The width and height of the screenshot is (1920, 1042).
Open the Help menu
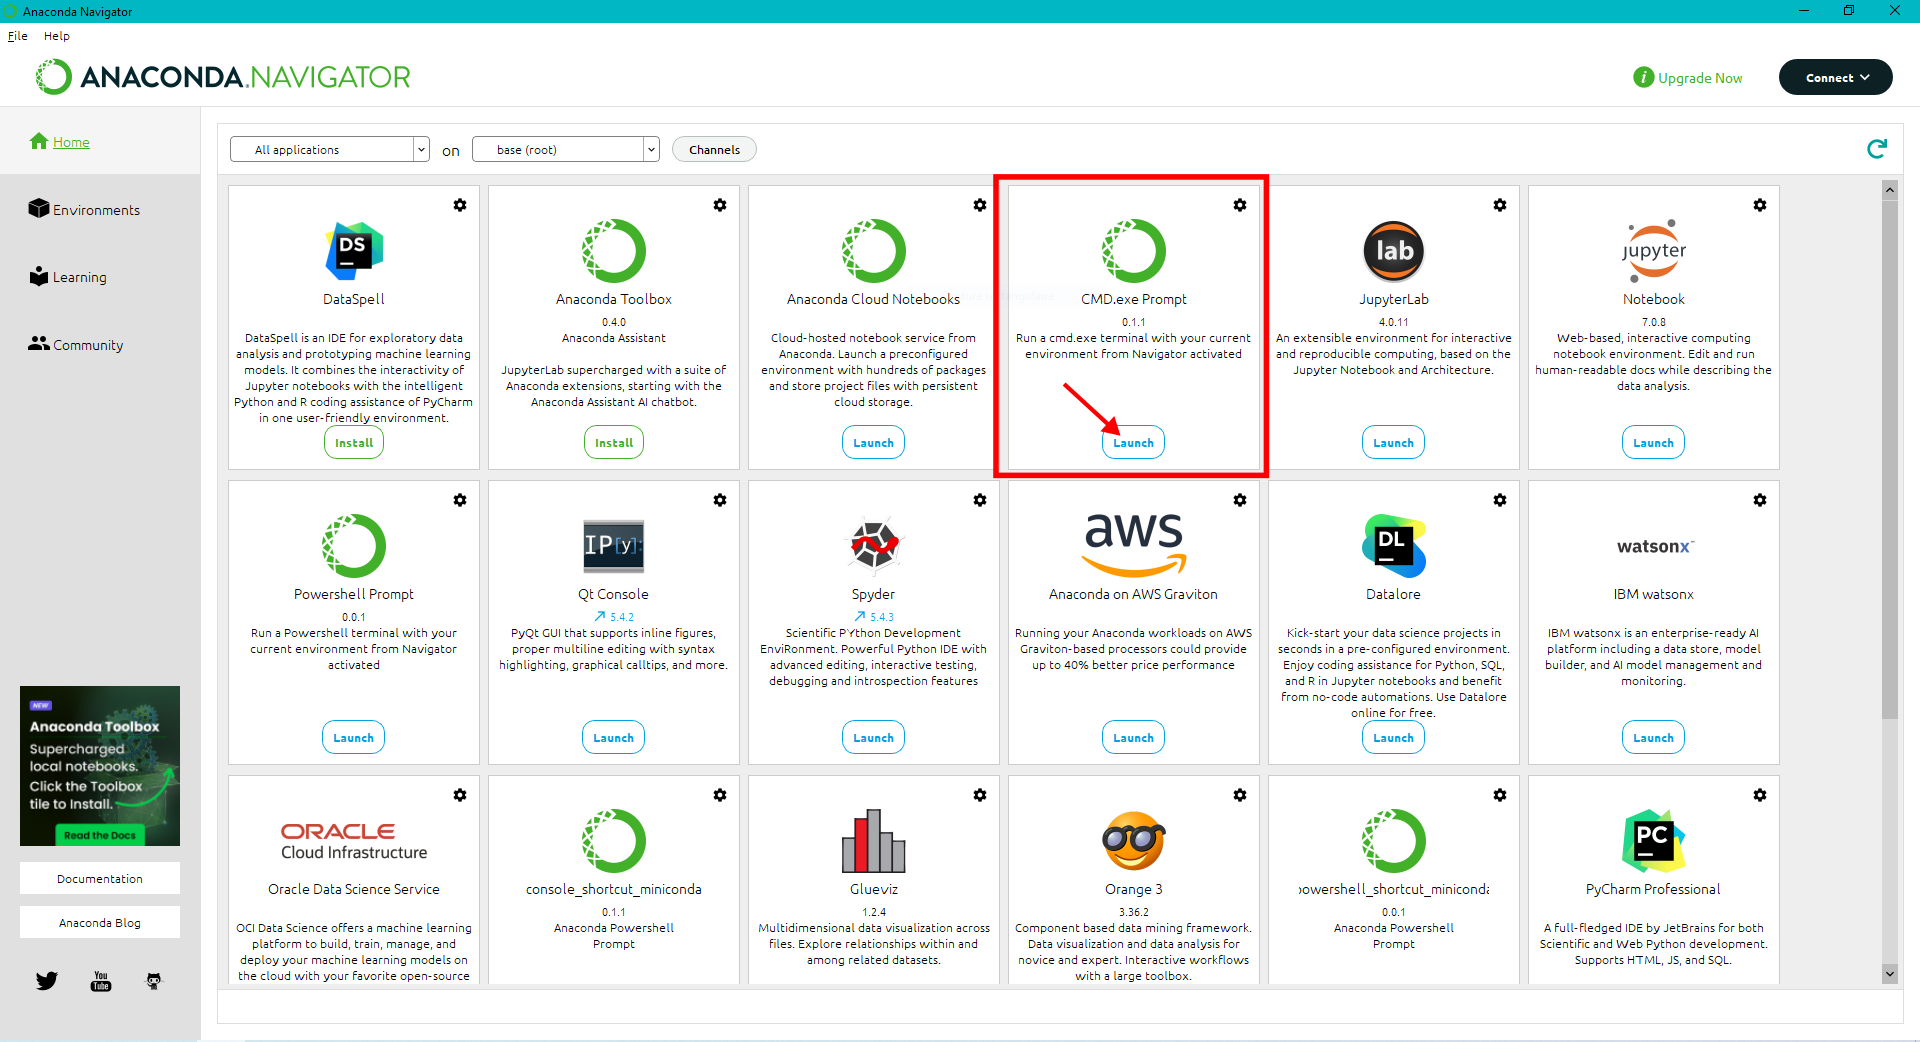pos(57,36)
